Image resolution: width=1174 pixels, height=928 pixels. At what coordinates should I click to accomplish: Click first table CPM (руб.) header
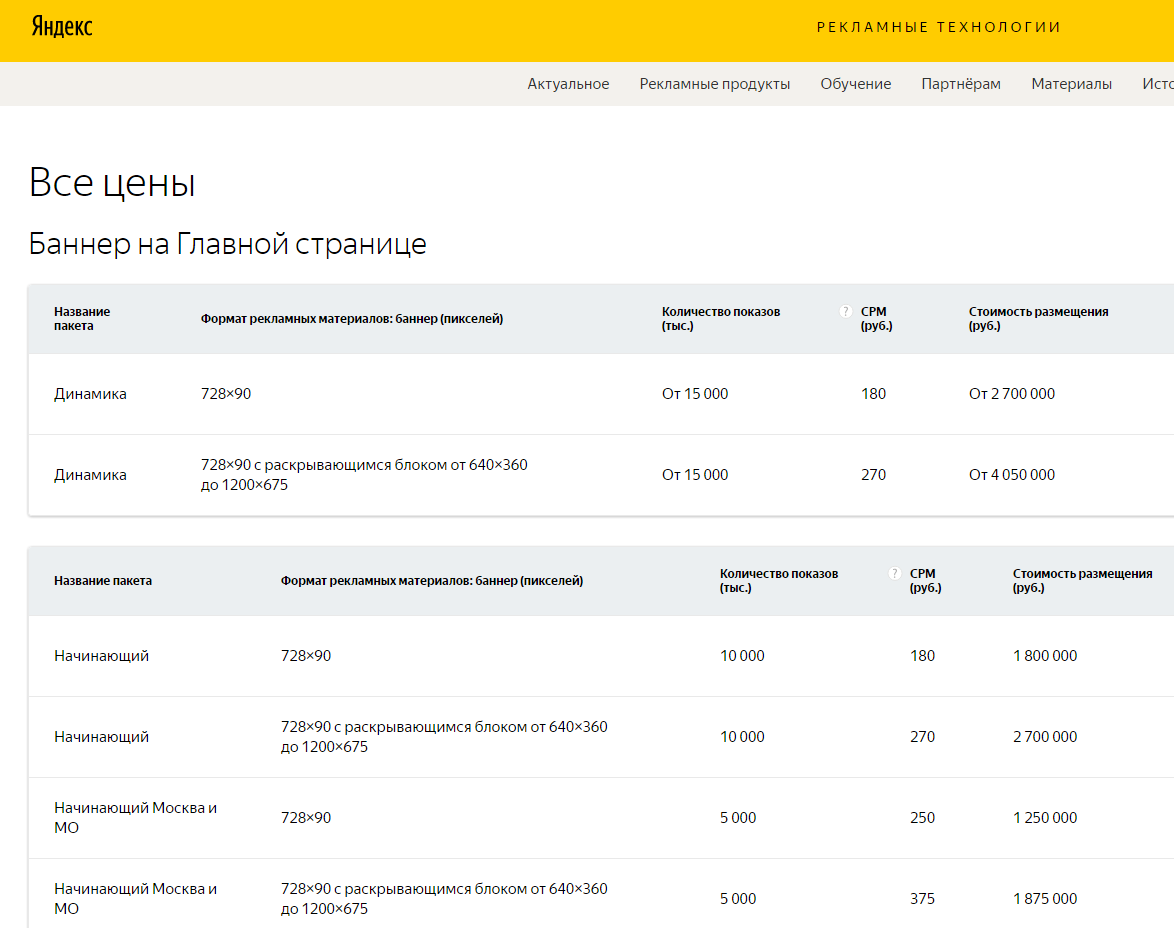pyautogui.click(x=877, y=318)
